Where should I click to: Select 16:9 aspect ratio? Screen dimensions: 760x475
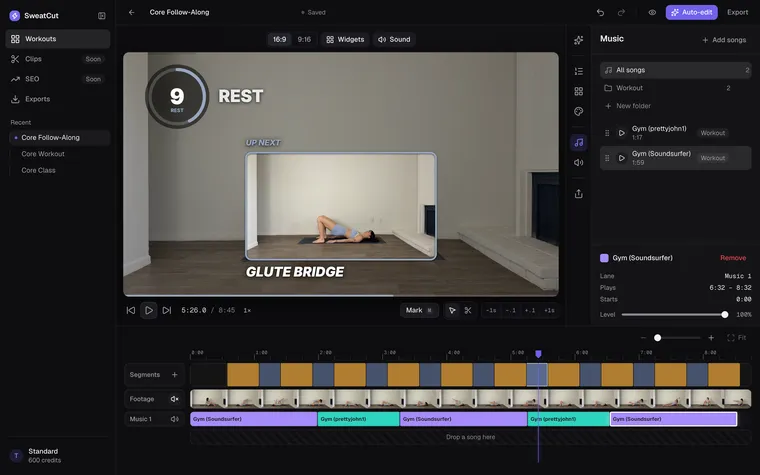click(279, 40)
